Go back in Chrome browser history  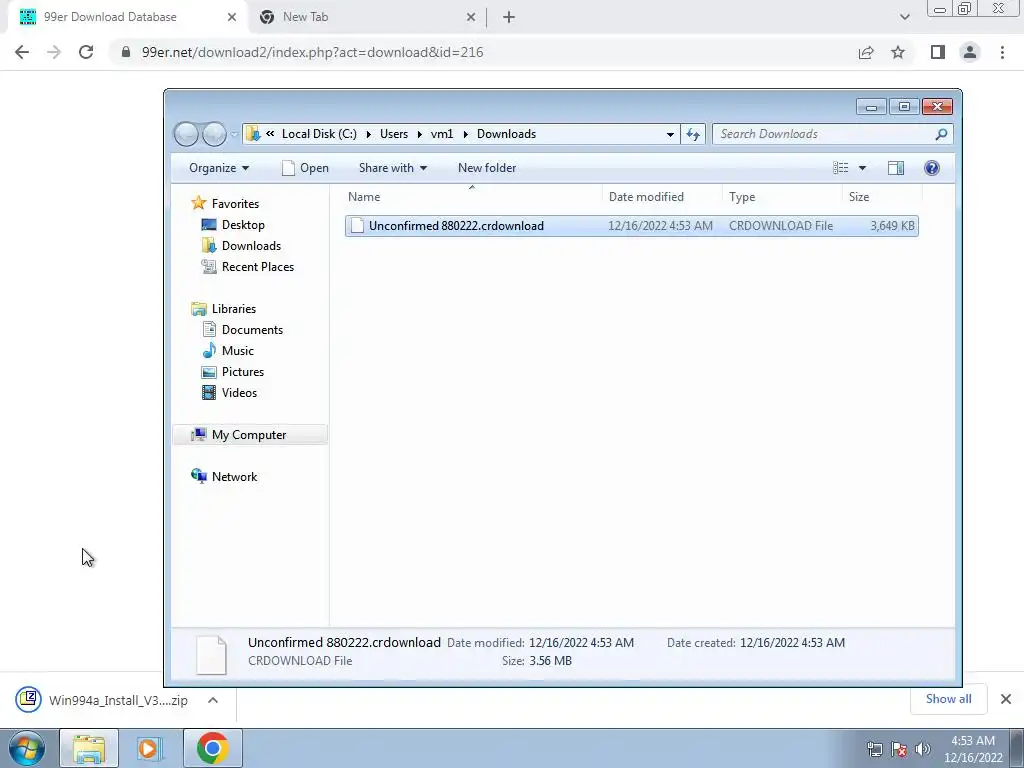coord(22,52)
